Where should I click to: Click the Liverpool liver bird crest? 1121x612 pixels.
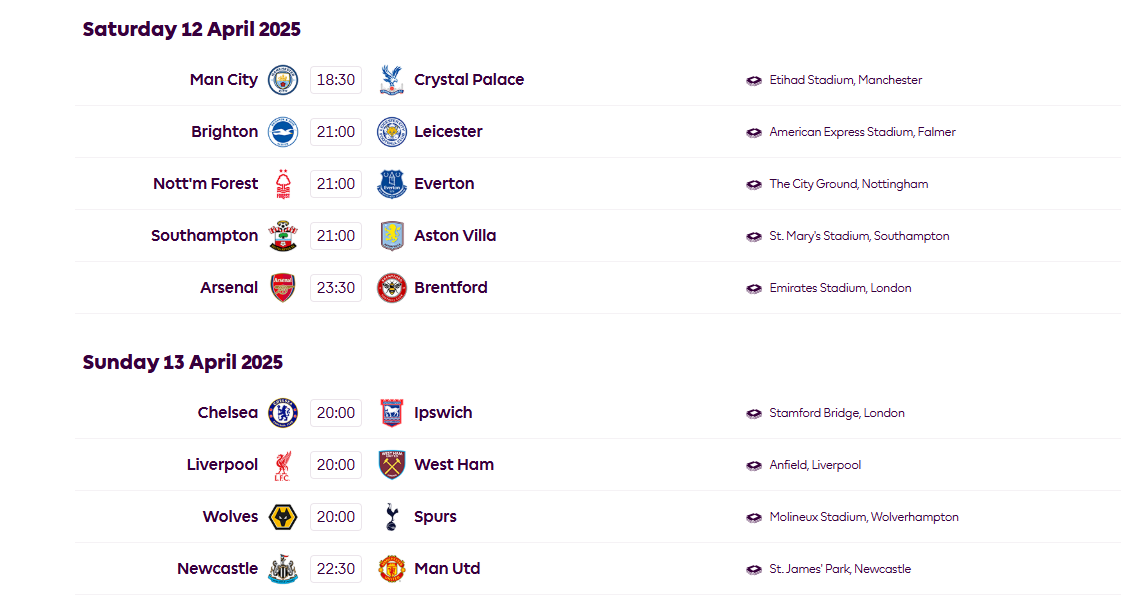click(x=283, y=465)
